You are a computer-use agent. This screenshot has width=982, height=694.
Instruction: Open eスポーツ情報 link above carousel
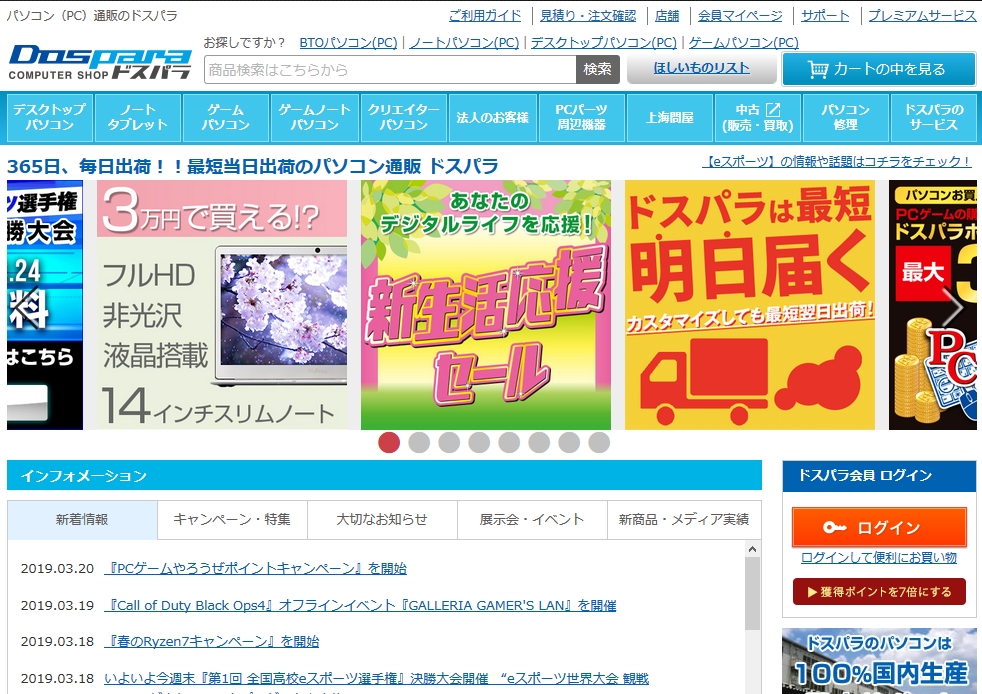[837, 162]
